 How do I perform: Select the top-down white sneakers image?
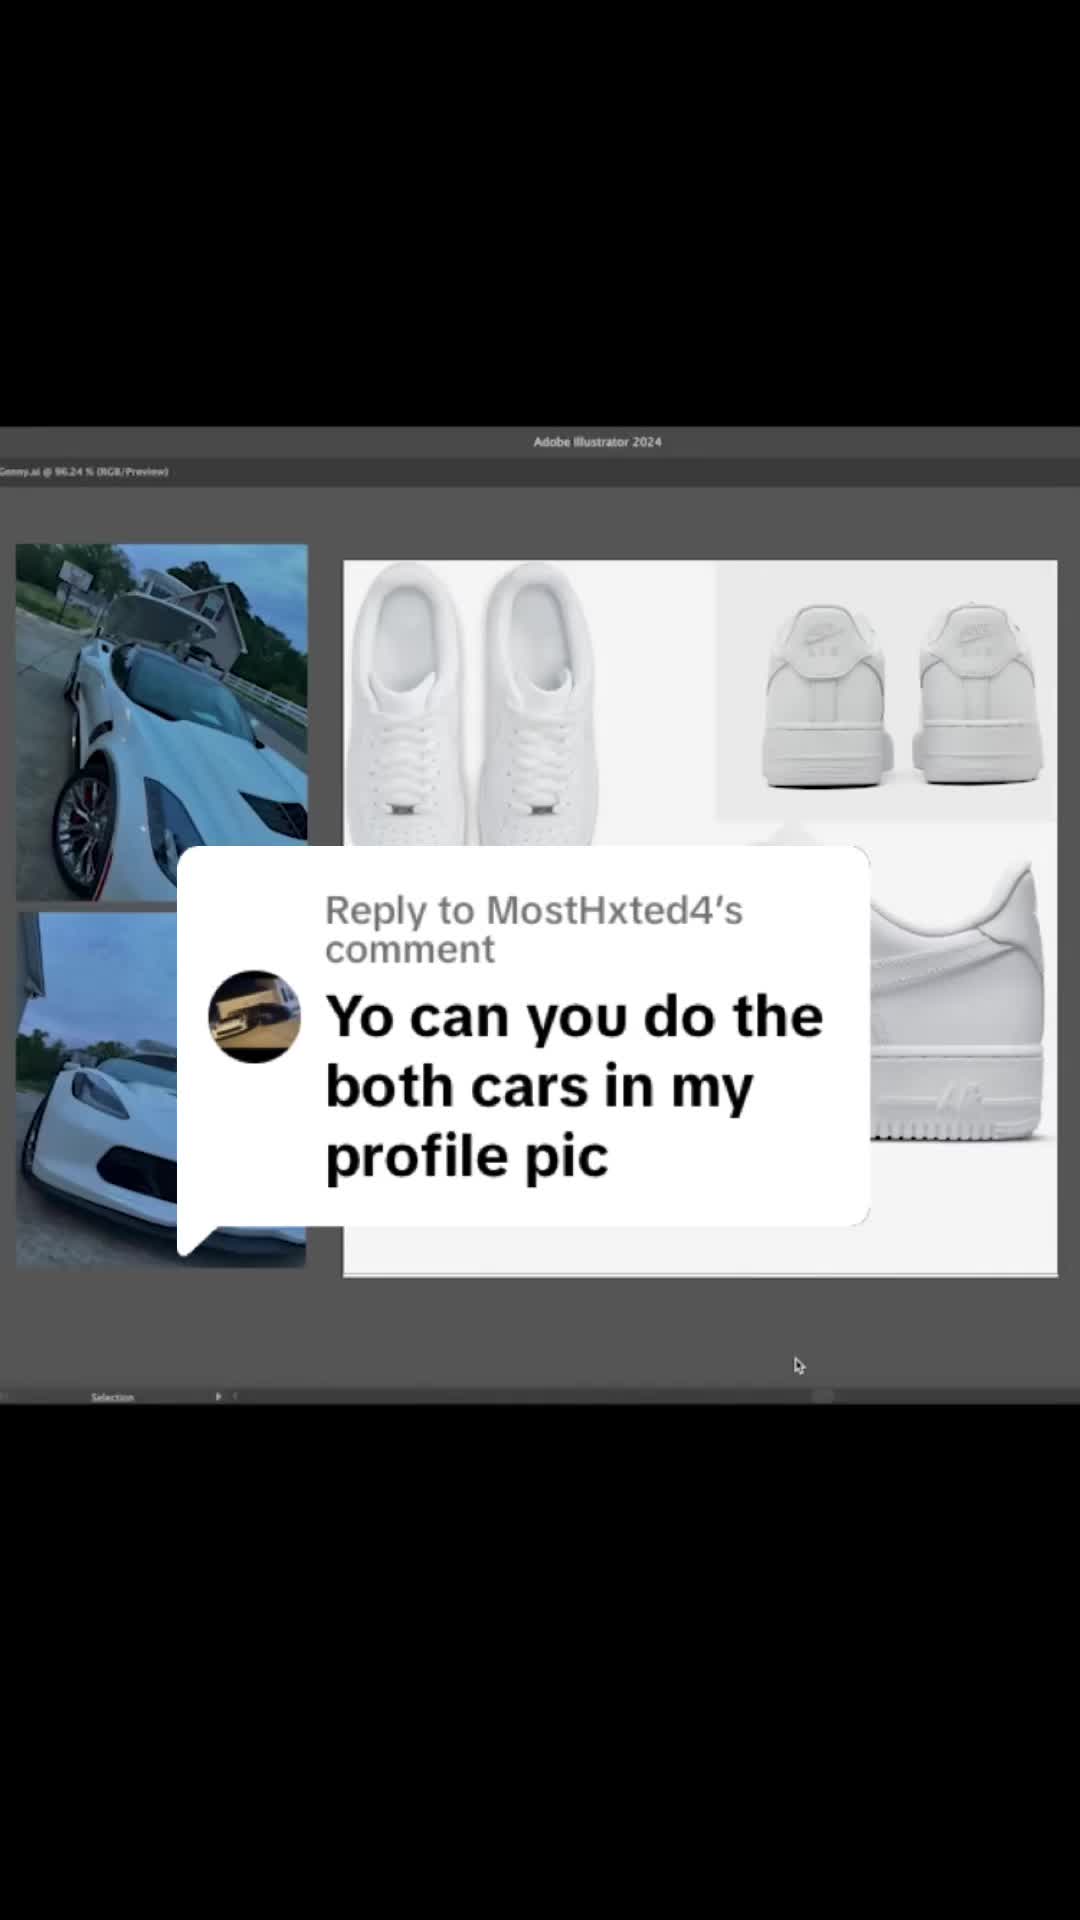point(472,703)
